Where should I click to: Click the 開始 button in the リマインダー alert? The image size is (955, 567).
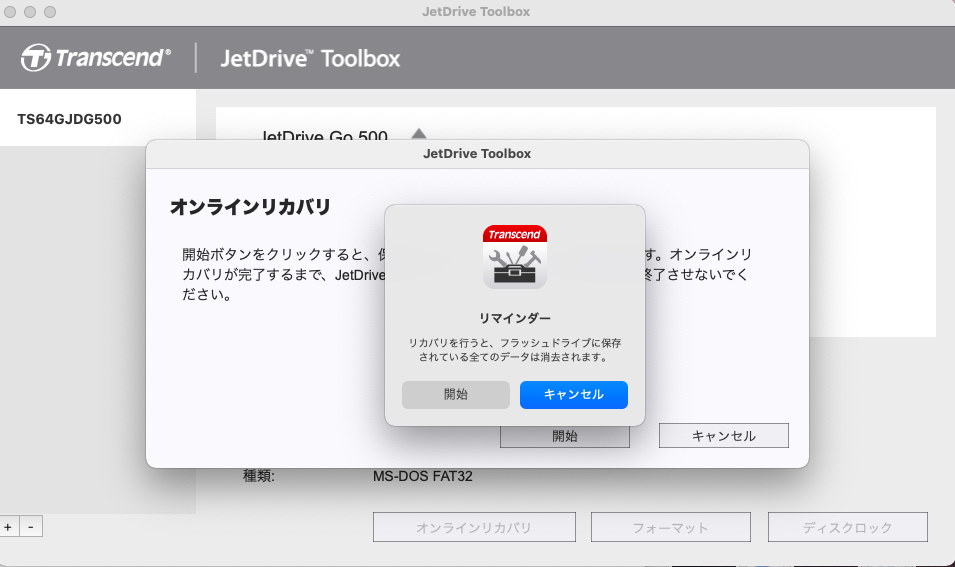coord(456,395)
